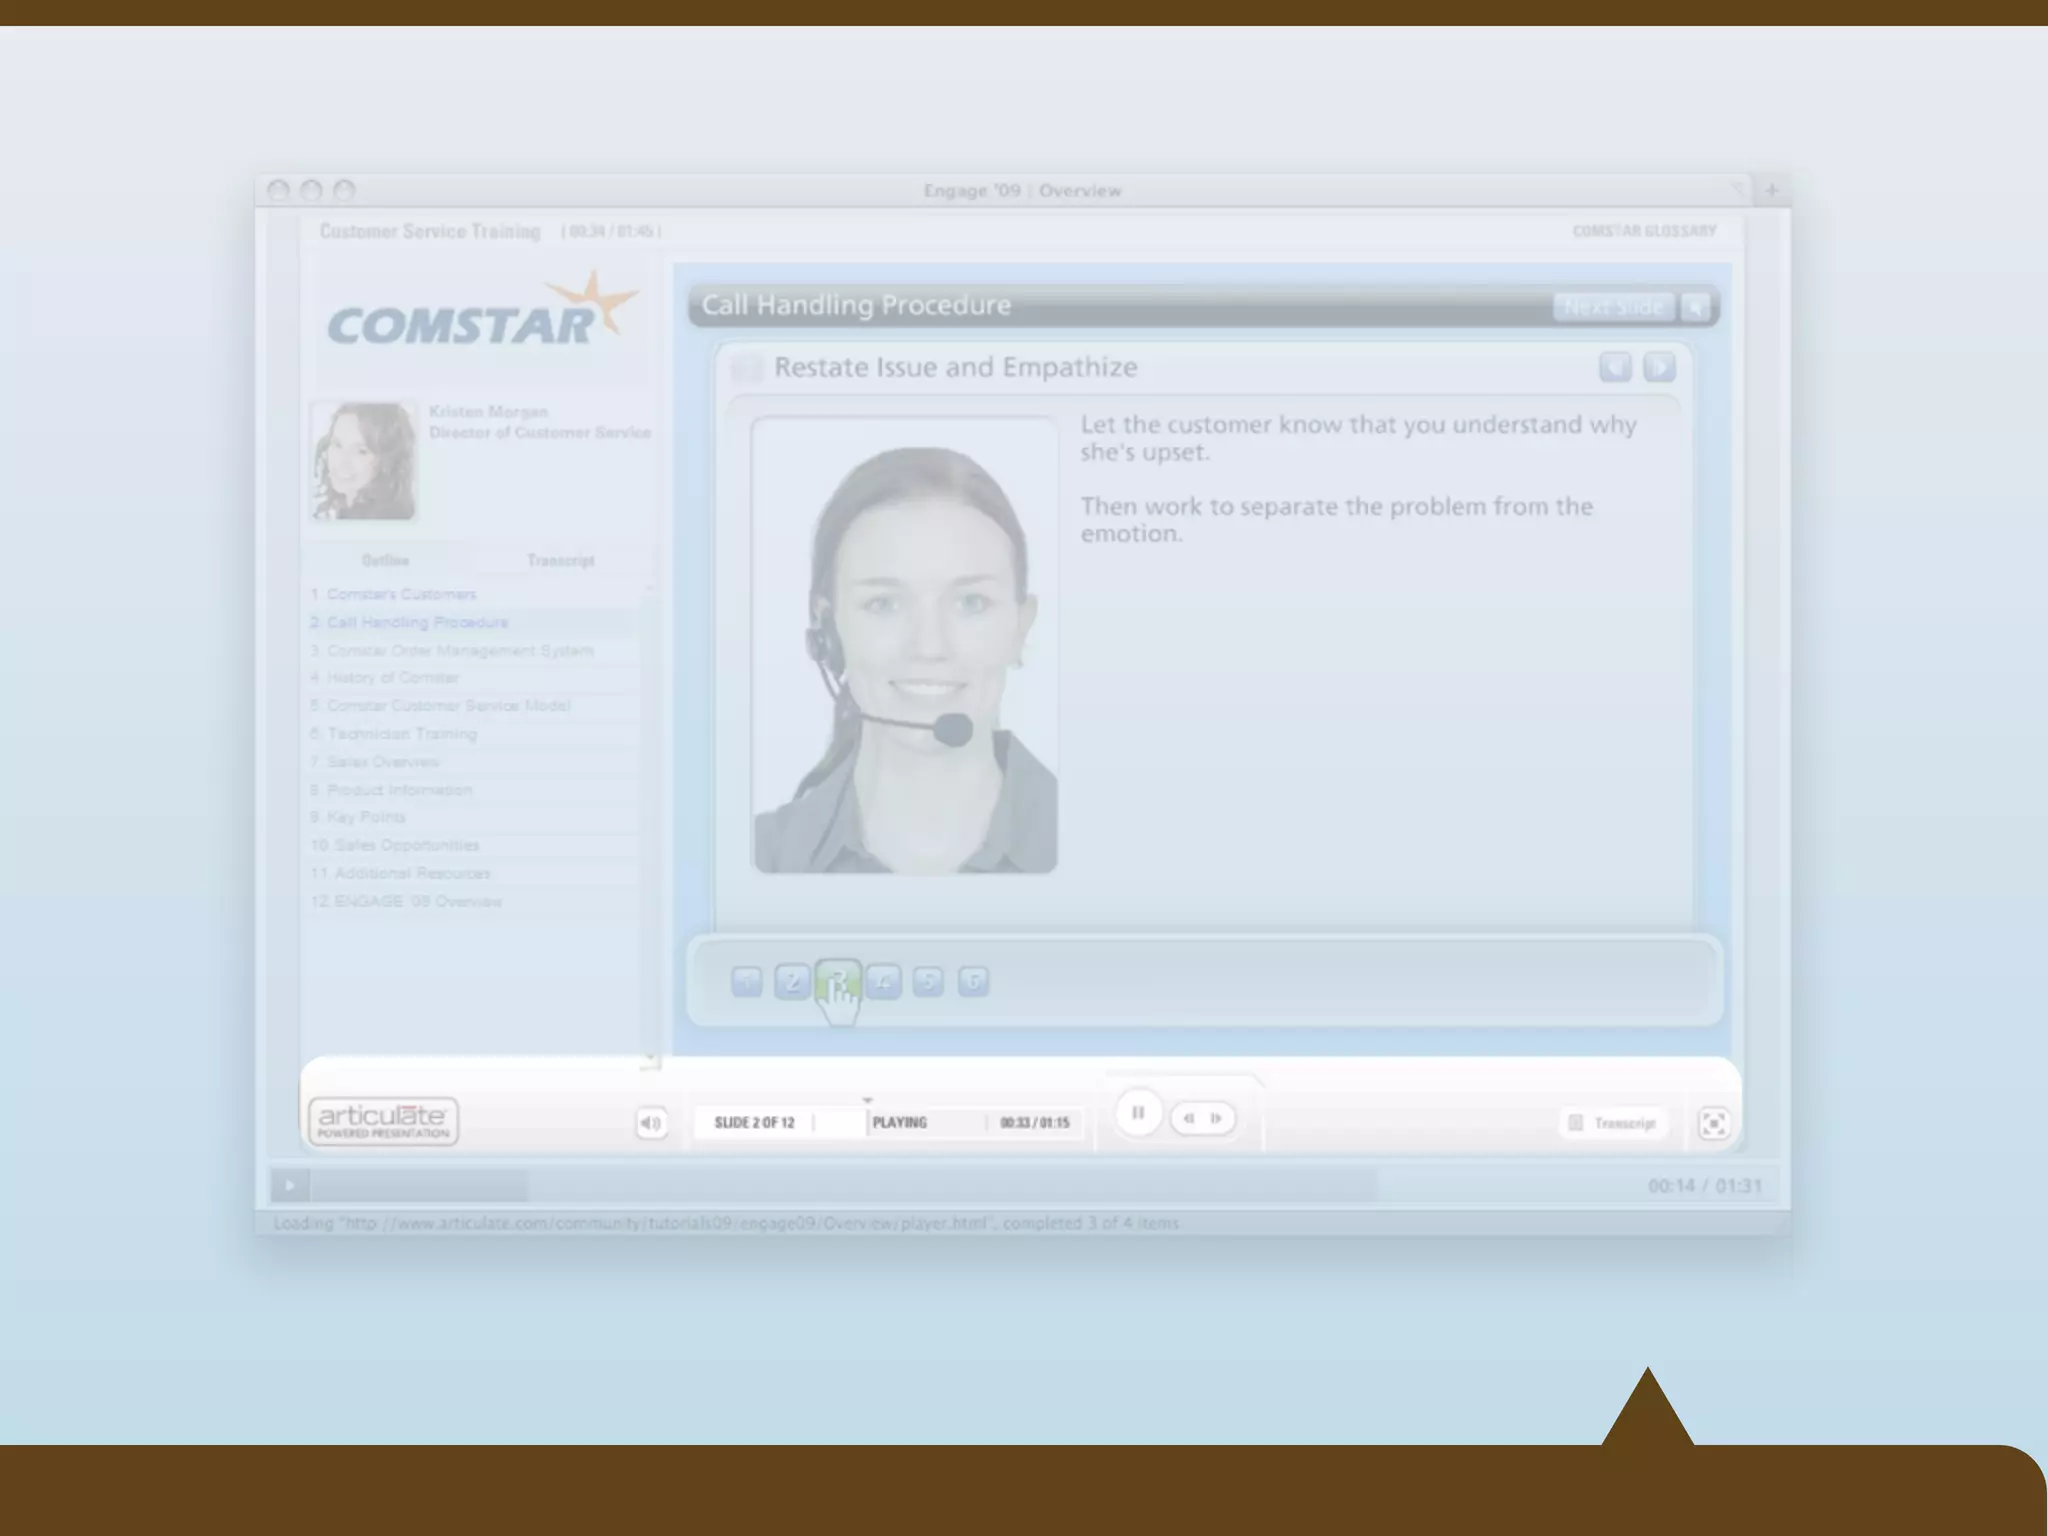Click next step arrow beside Restate Issue title
The height and width of the screenshot is (1536, 2048).
[1659, 367]
